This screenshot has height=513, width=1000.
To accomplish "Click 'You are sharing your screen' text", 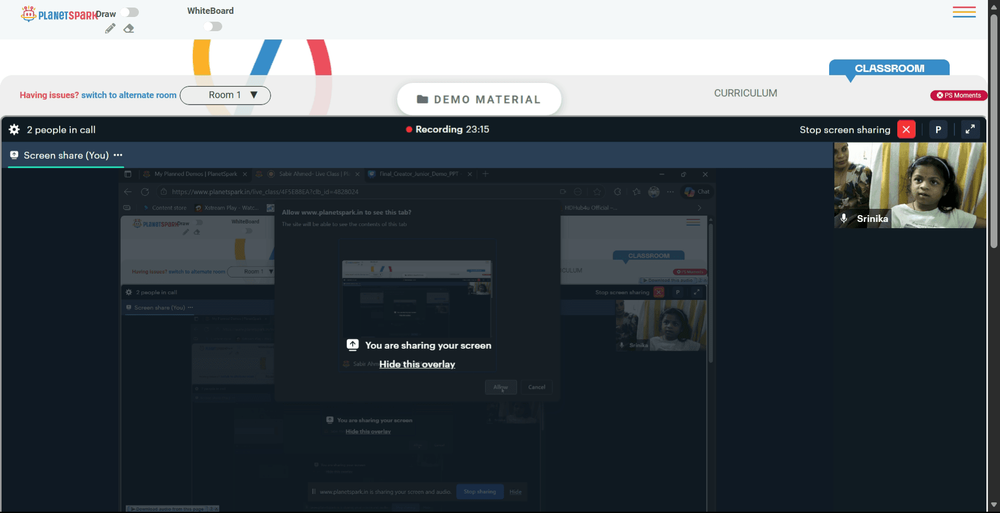I will point(428,345).
